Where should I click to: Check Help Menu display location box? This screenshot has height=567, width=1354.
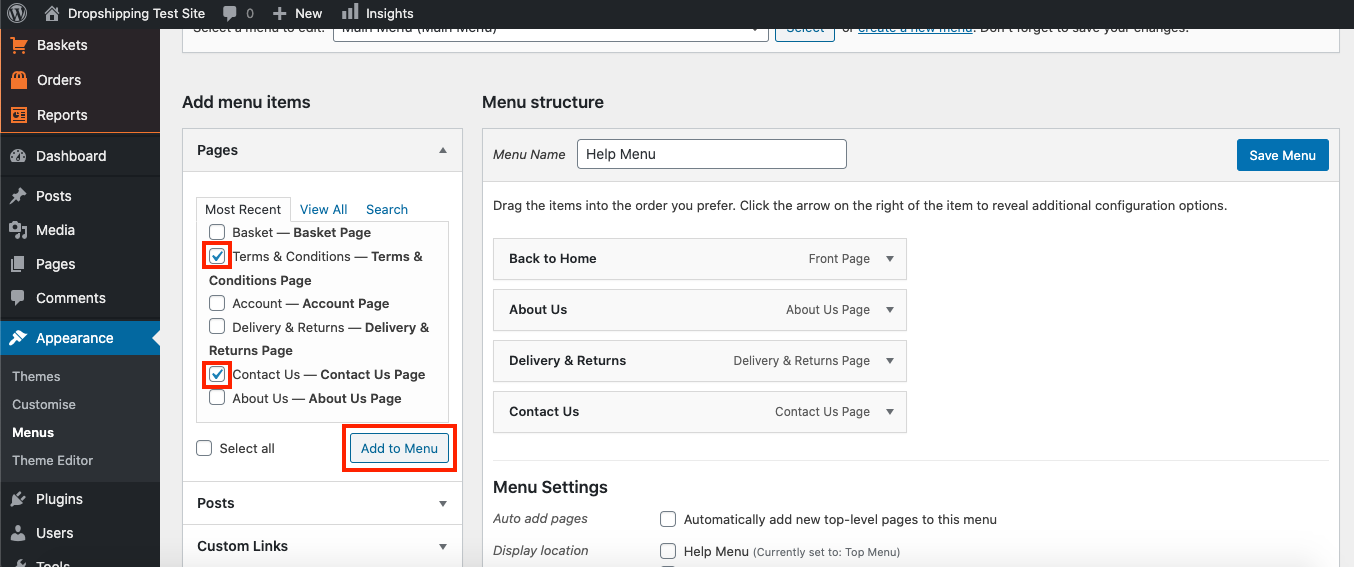(x=668, y=551)
